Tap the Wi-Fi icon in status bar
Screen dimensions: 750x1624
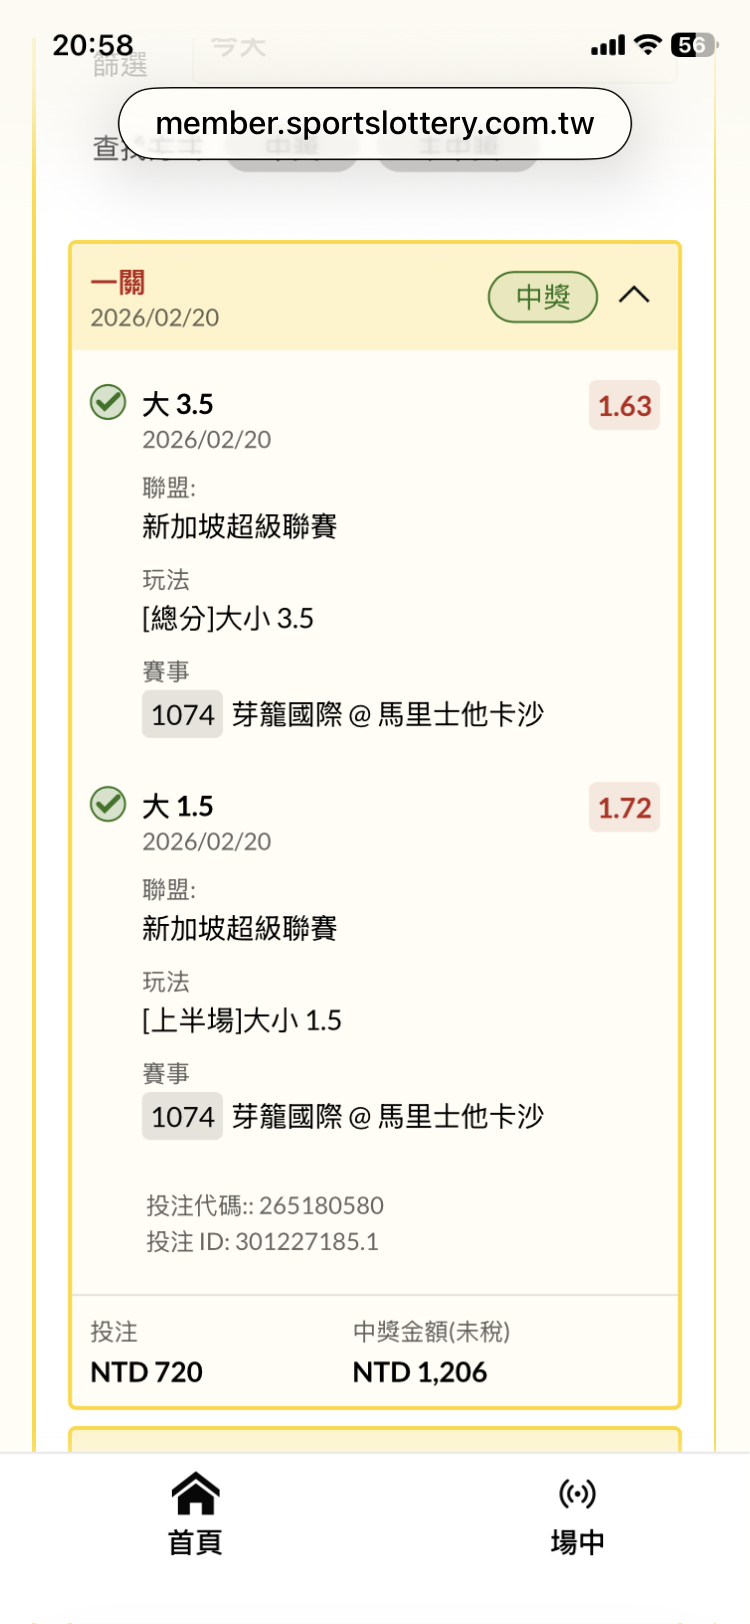click(x=648, y=45)
